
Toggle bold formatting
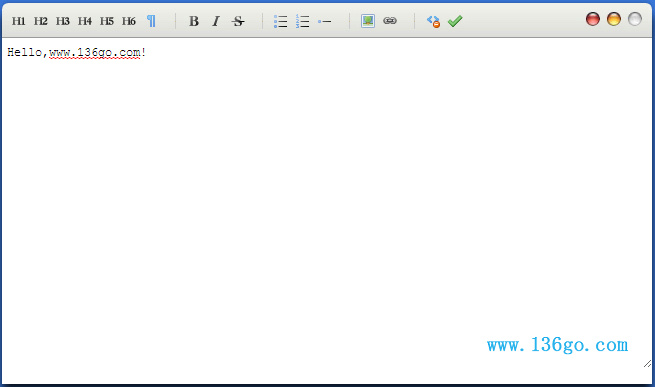click(x=194, y=21)
